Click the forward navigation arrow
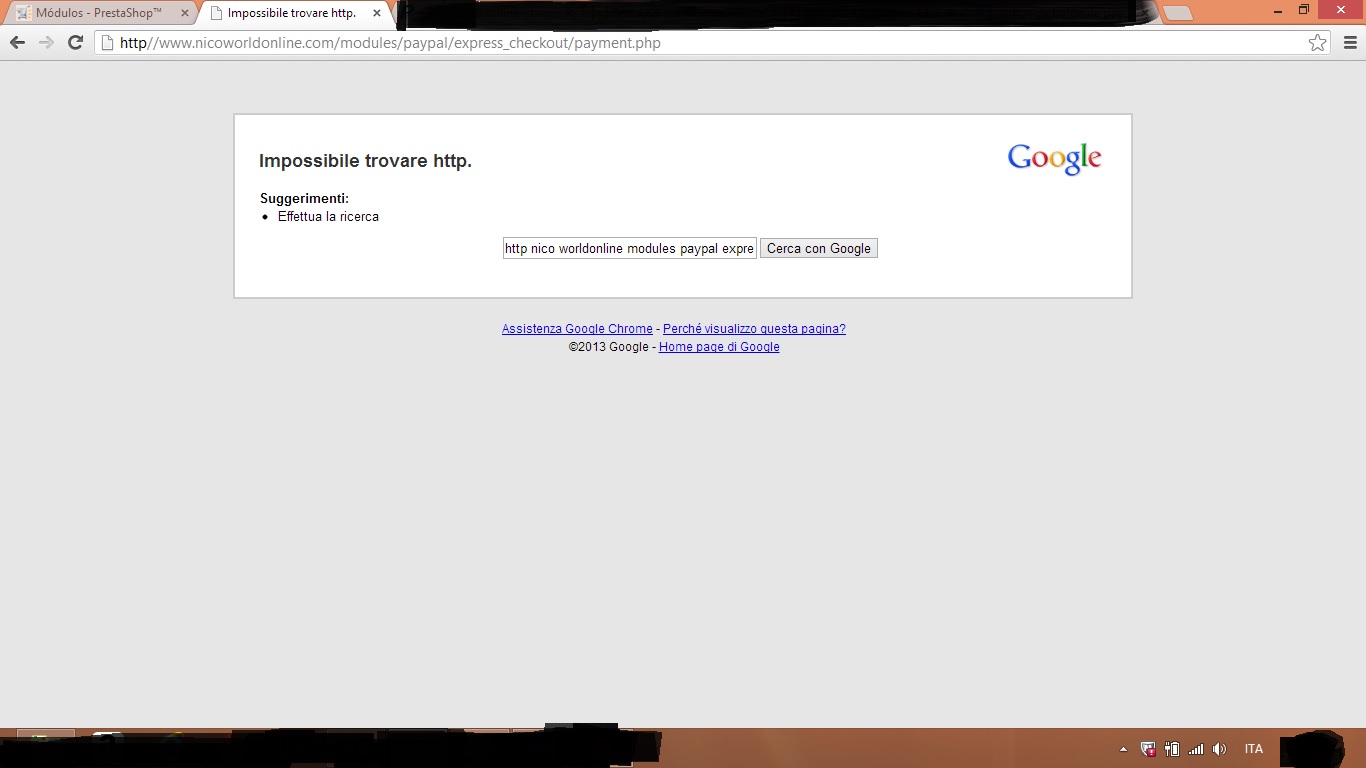 coord(46,43)
